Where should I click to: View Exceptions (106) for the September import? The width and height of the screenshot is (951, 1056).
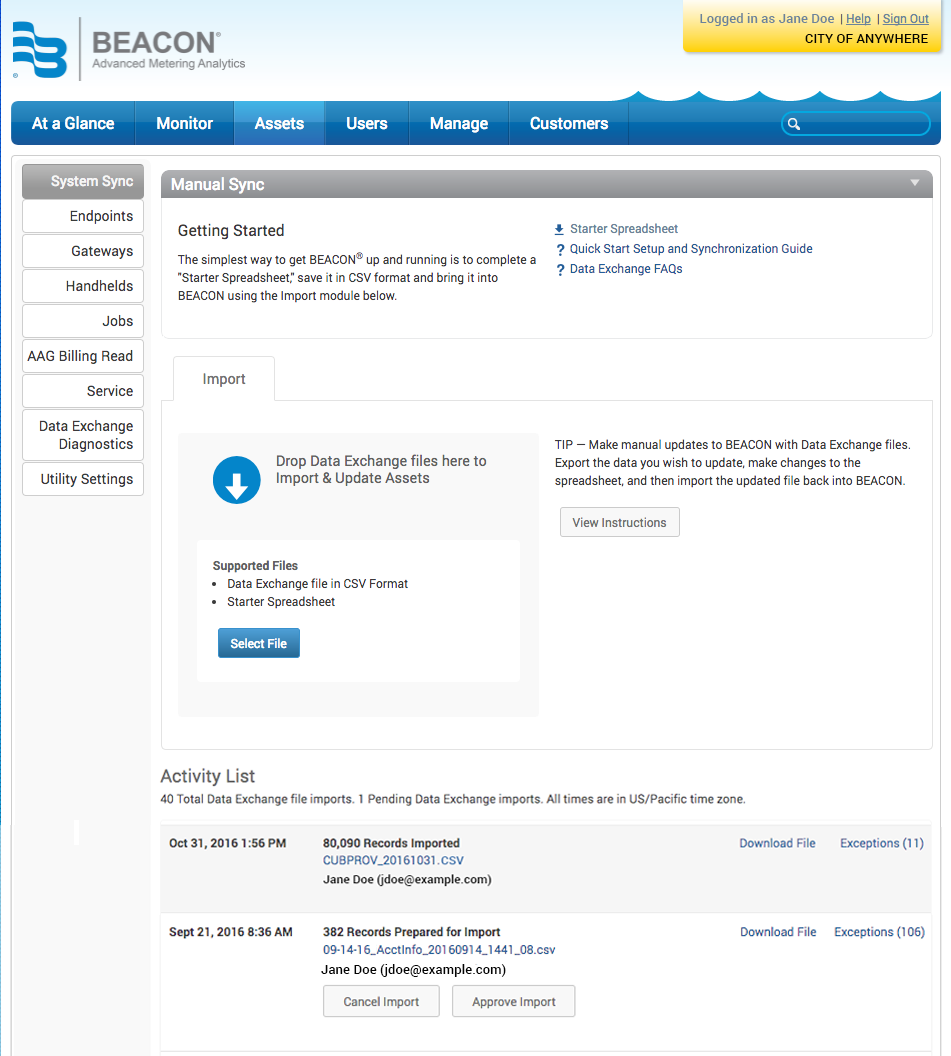coord(879,931)
